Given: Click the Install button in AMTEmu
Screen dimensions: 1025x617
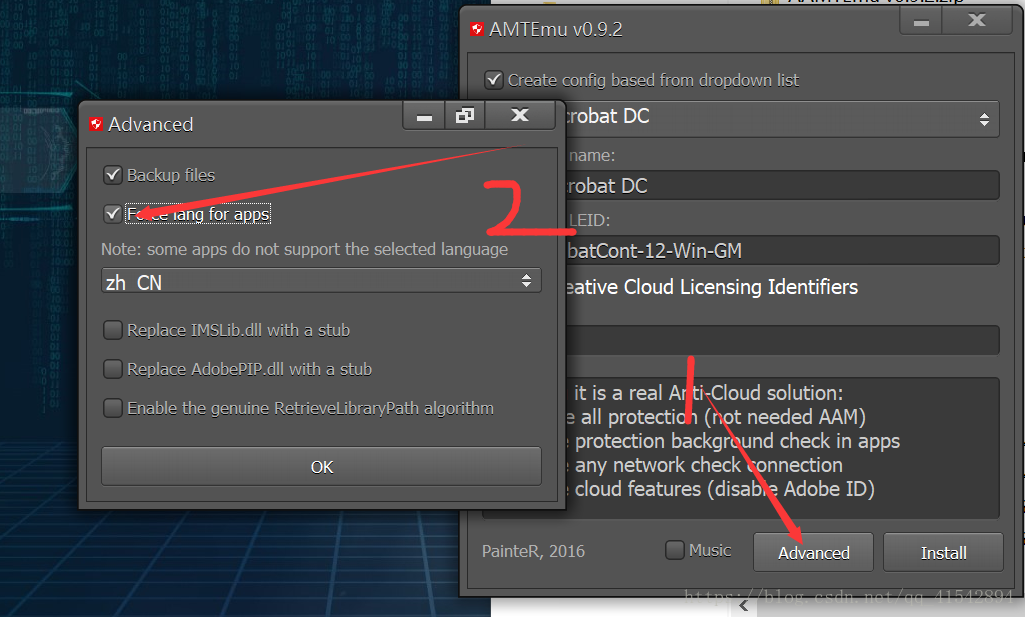Looking at the screenshot, I should pos(943,553).
